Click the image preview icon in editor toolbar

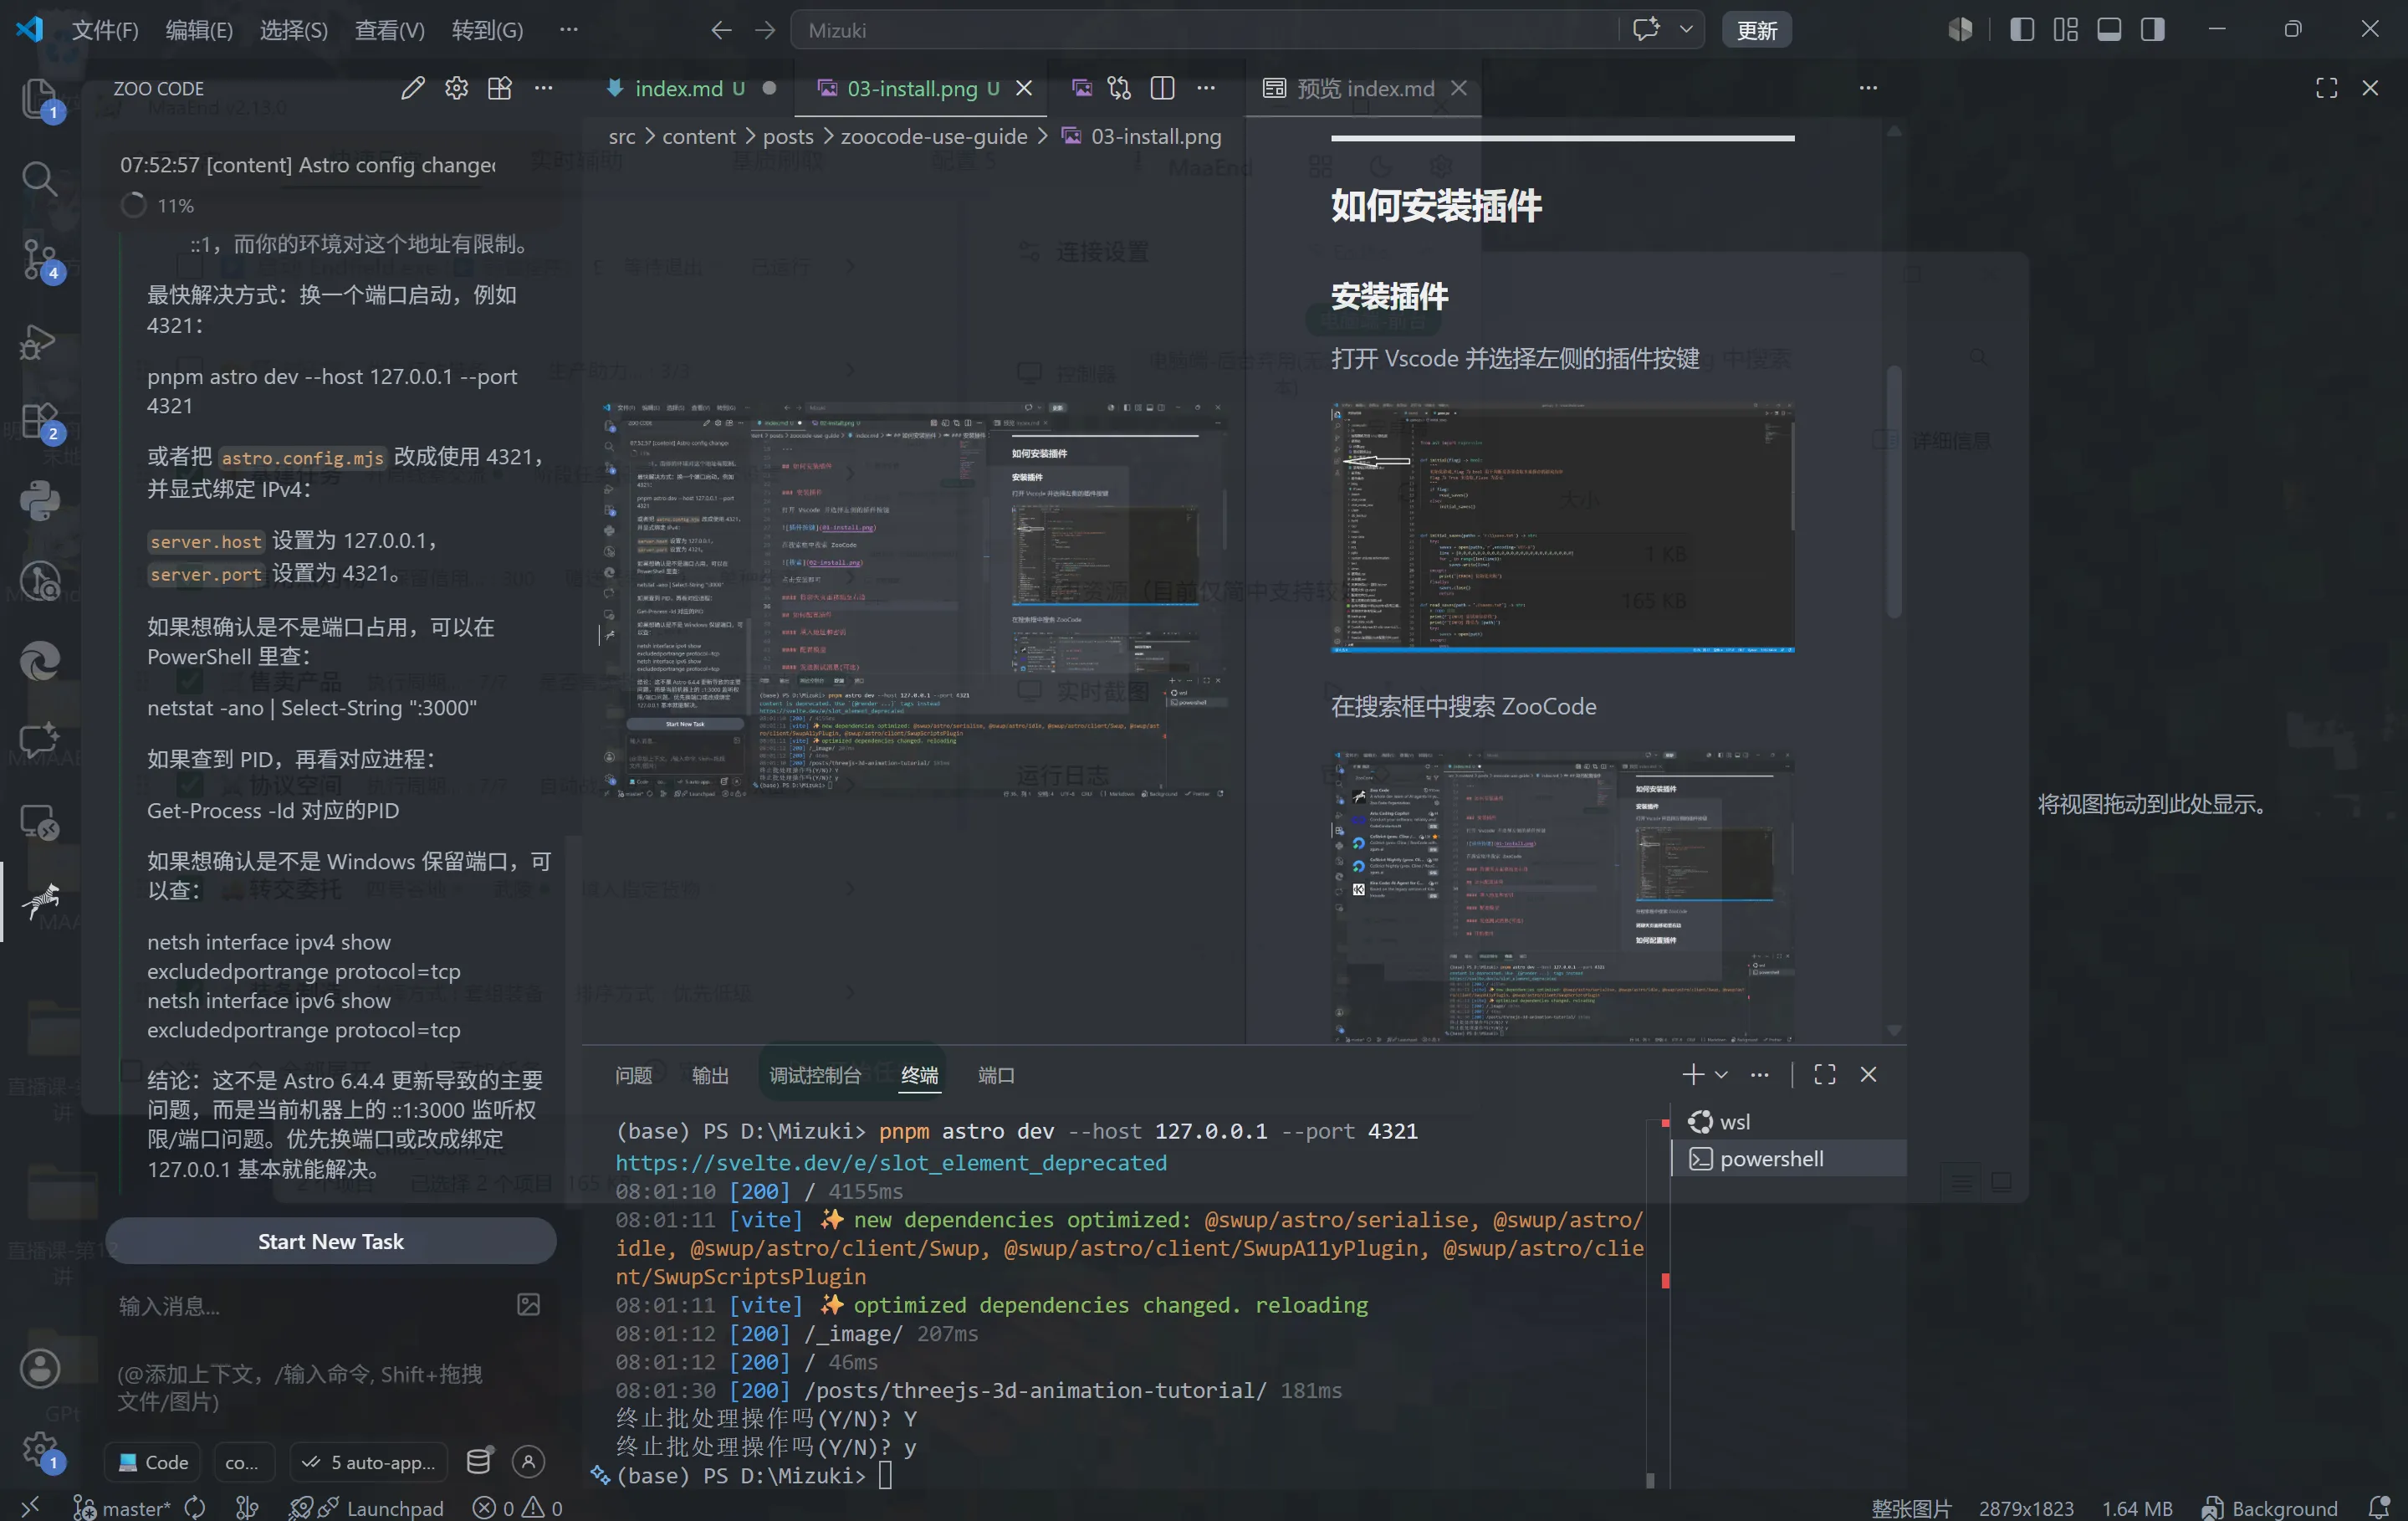pyautogui.click(x=1082, y=88)
